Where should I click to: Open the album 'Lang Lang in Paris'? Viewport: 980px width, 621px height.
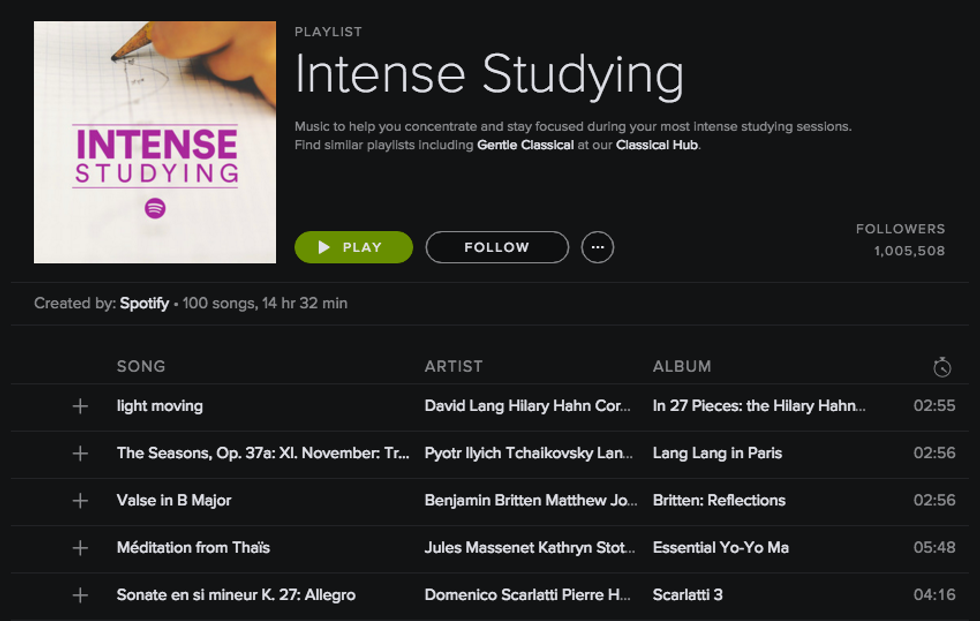coord(717,453)
